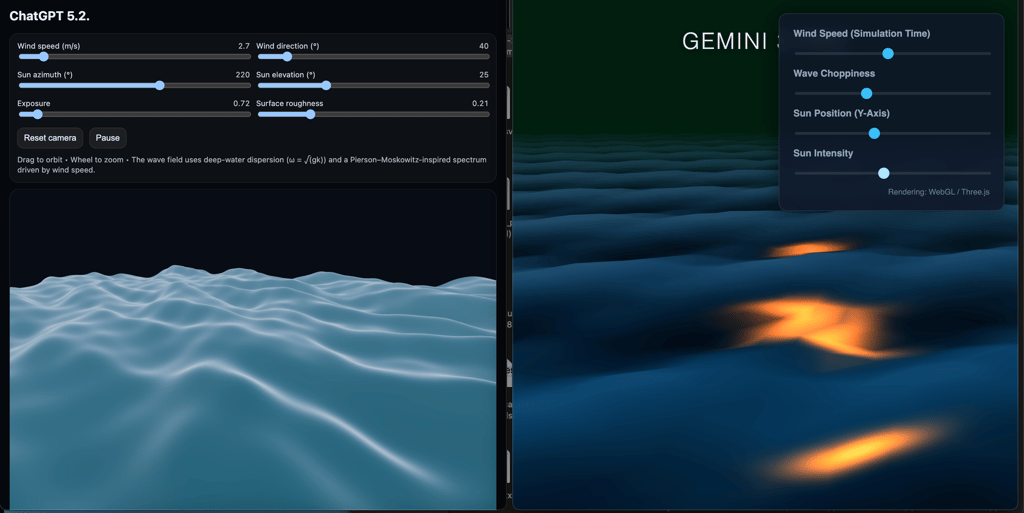Set the Wind direction slider handle
The height and width of the screenshot is (513, 1024).
tap(287, 57)
